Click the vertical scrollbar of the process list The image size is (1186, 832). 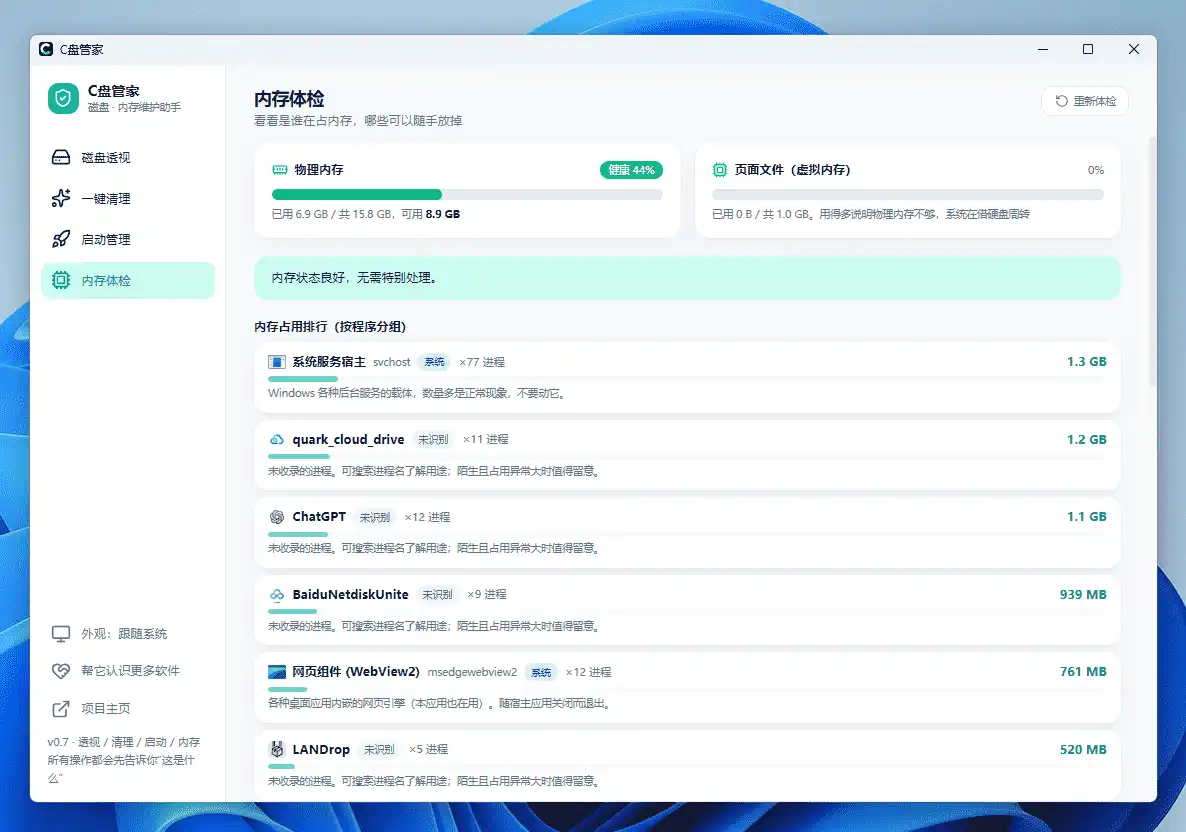coord(1152,261)
